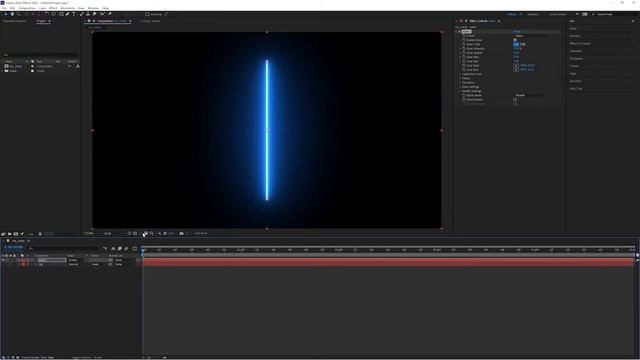The width and height of the screenshot is (640, 360).
Task: Select the Roto Brush tool
Action: [x=102, y=14]
